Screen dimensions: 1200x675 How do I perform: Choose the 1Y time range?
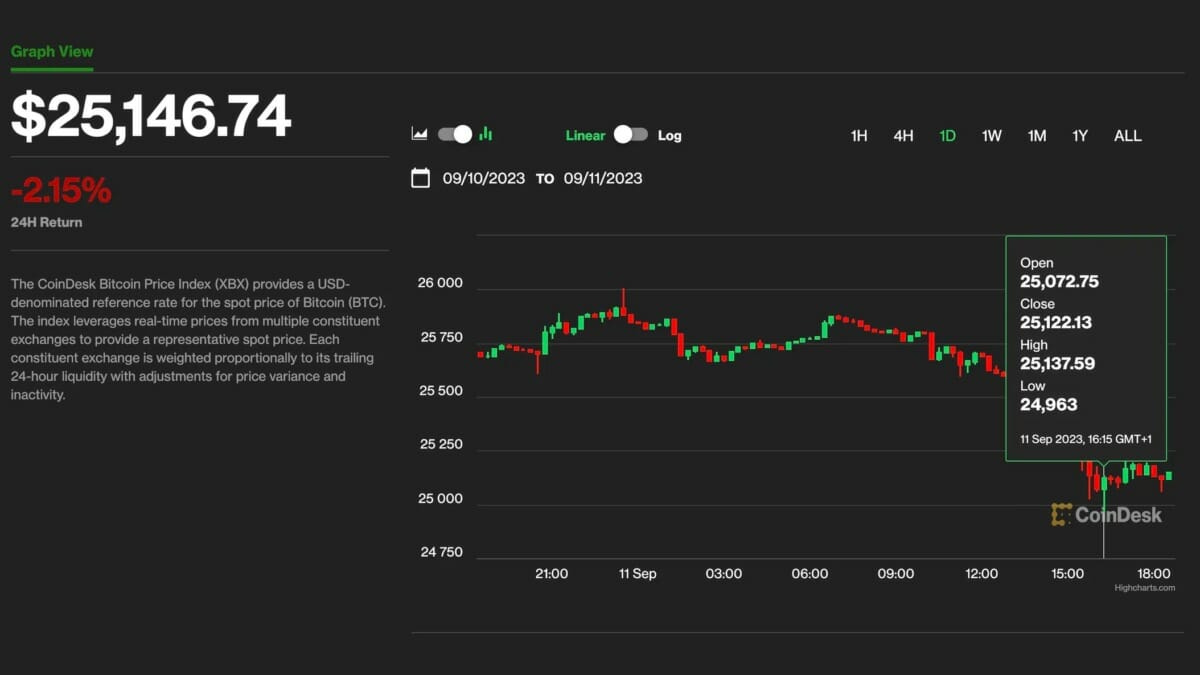[1080, 136]
